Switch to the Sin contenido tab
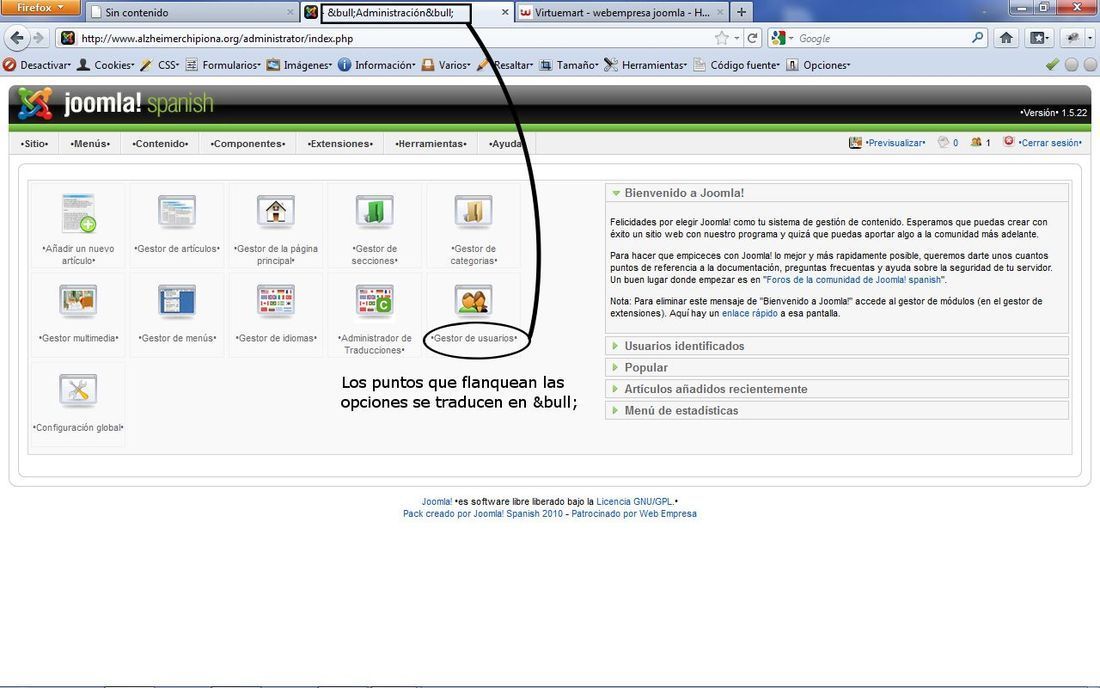Viewport: 1100px width, 688px height. [192, 12]
